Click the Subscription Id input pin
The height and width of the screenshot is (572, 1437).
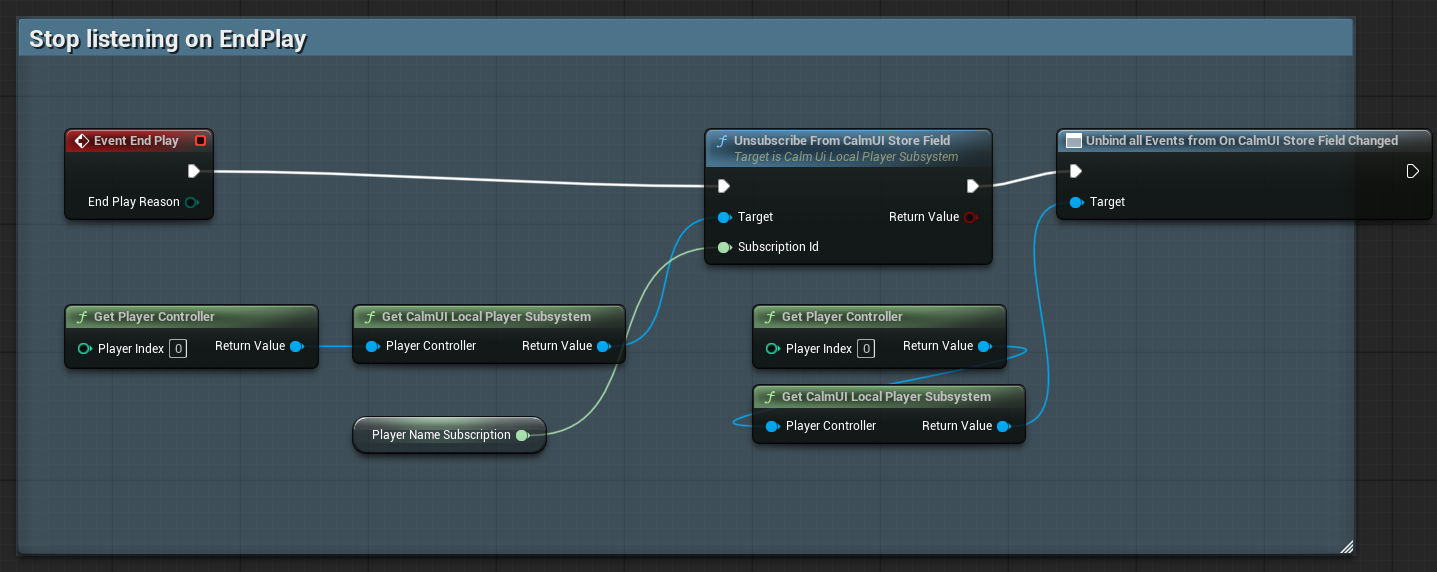(724, 247)
